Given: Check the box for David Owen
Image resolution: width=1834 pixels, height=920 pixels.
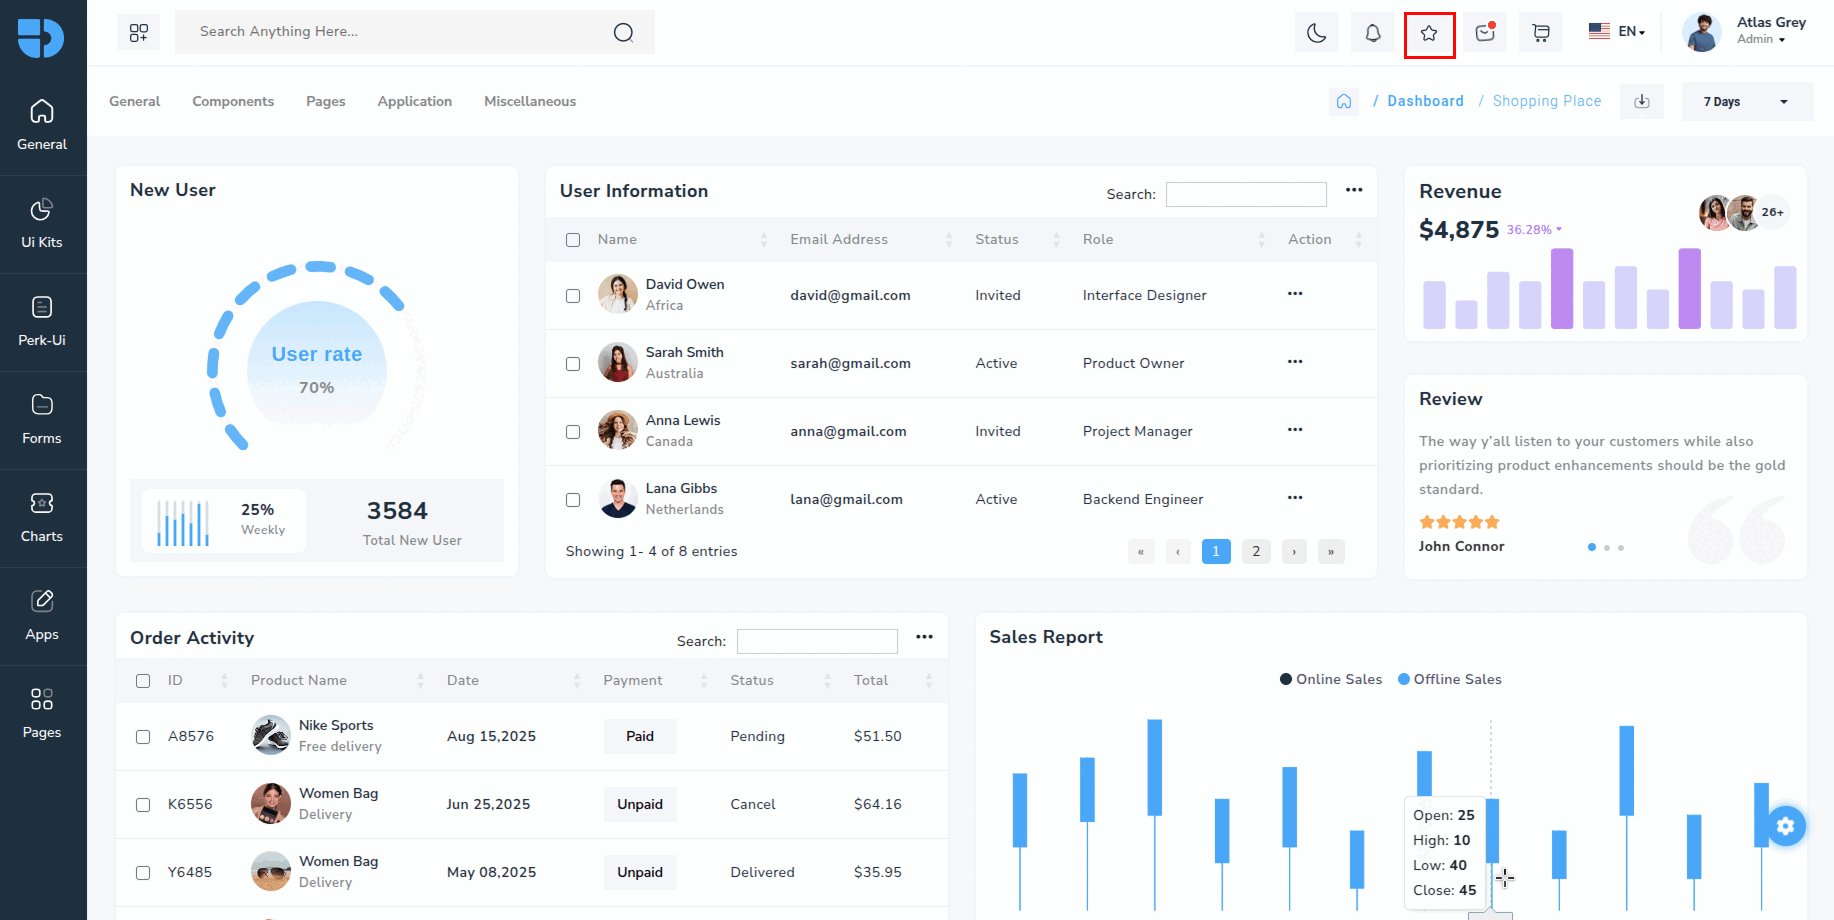Looking at the screenshot, I should 573,296.
